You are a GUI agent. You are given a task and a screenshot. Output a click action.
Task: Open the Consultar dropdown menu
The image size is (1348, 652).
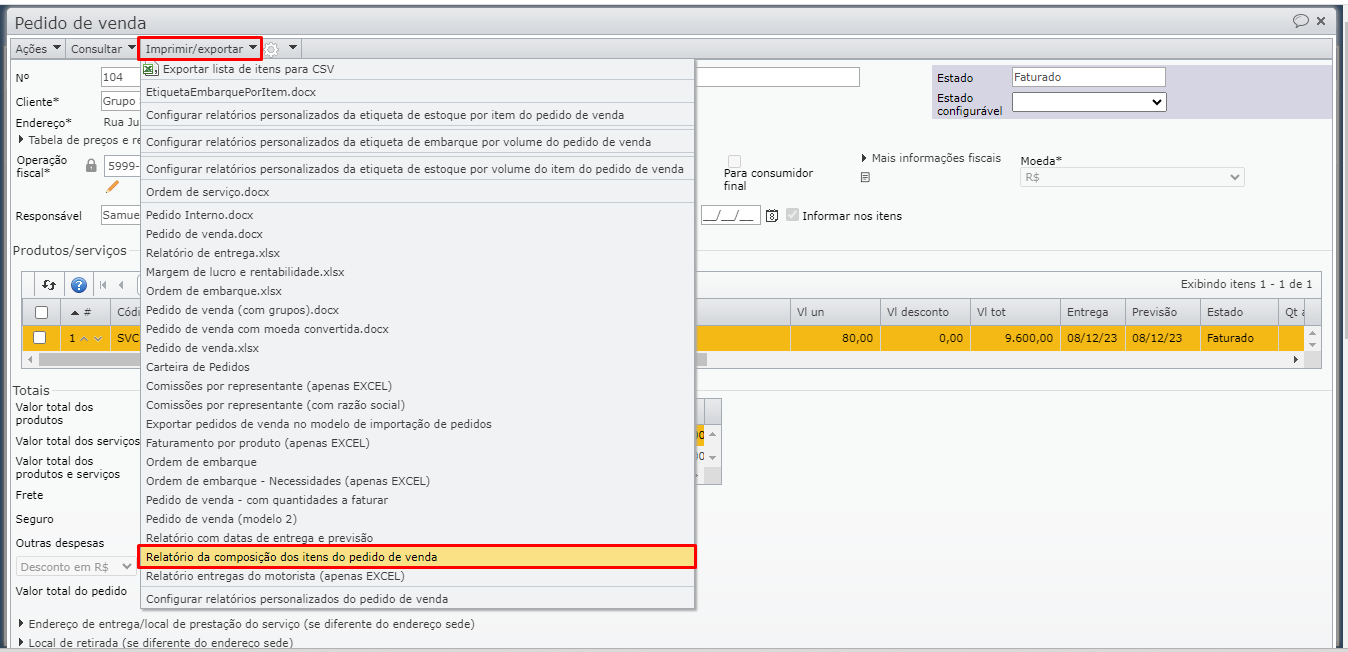[103, 48]
